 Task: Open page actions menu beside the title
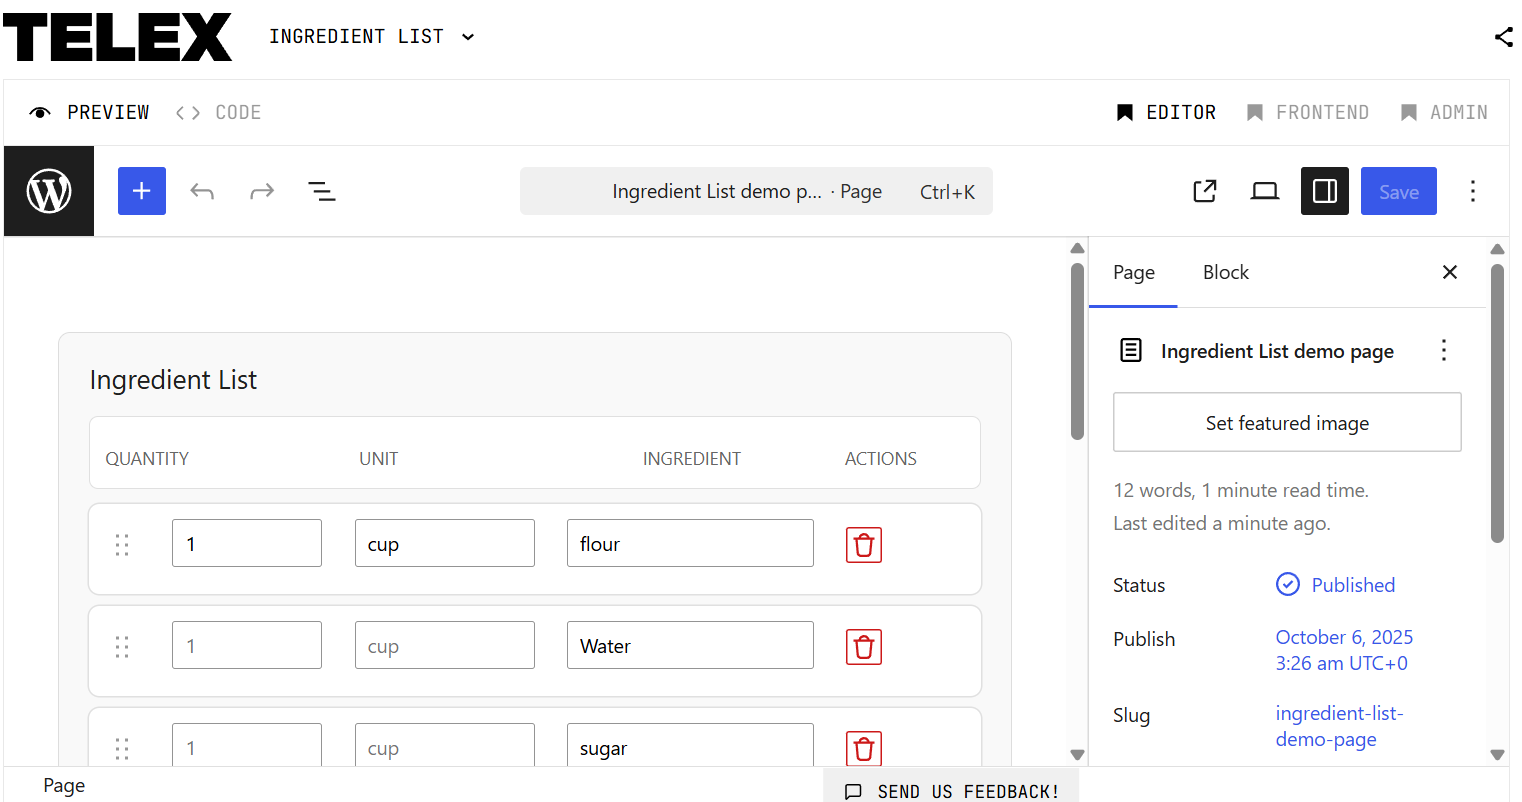(x=1443, y=351)
